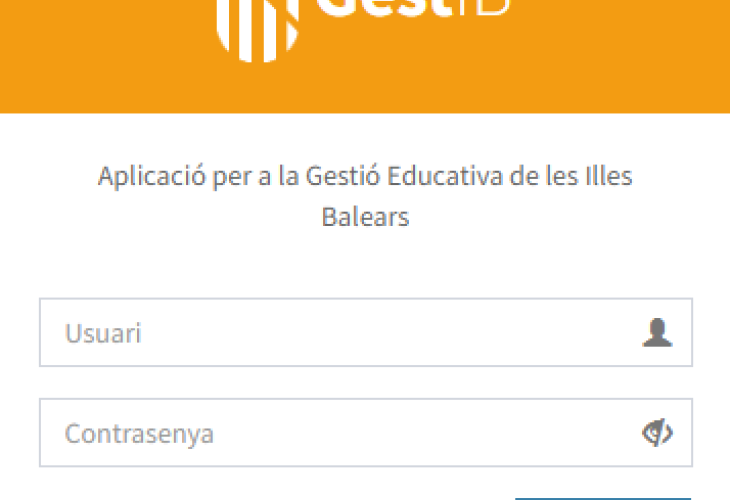Select the person icon in Usuari field

(x=657, y=332)
